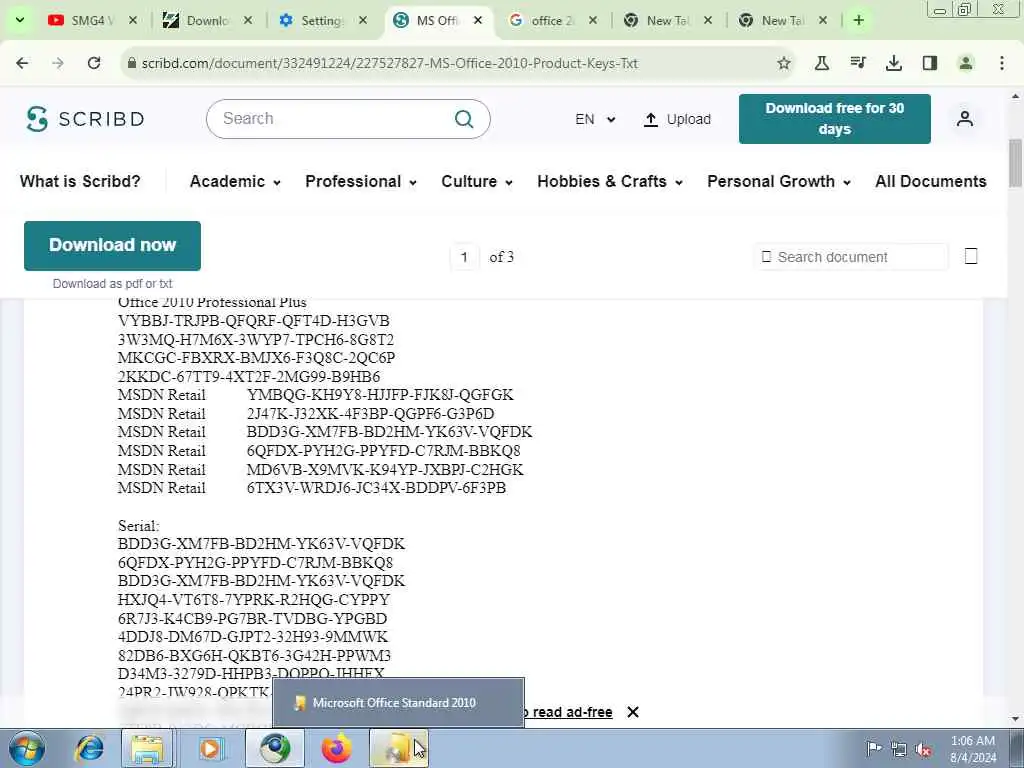Click the Search document field

pos(850,257)
